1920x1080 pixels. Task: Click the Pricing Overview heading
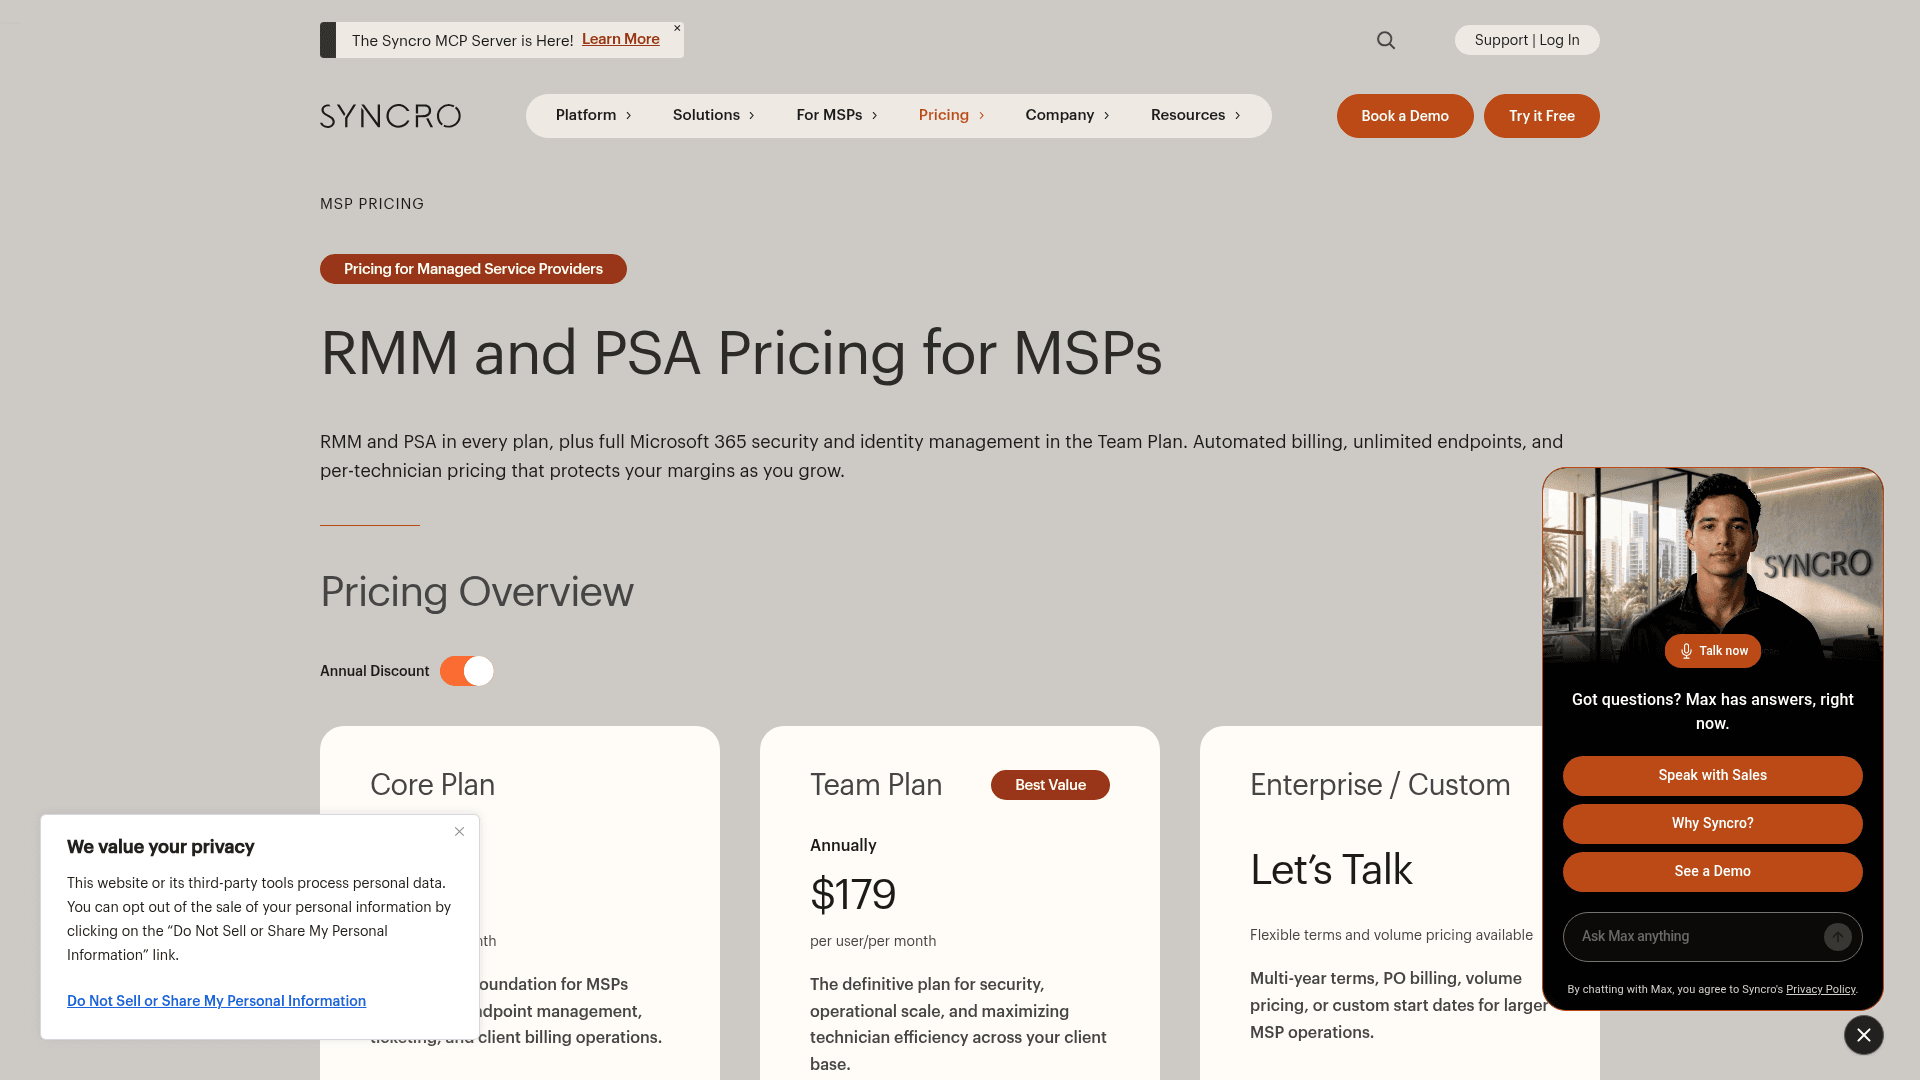coord(477,592)
